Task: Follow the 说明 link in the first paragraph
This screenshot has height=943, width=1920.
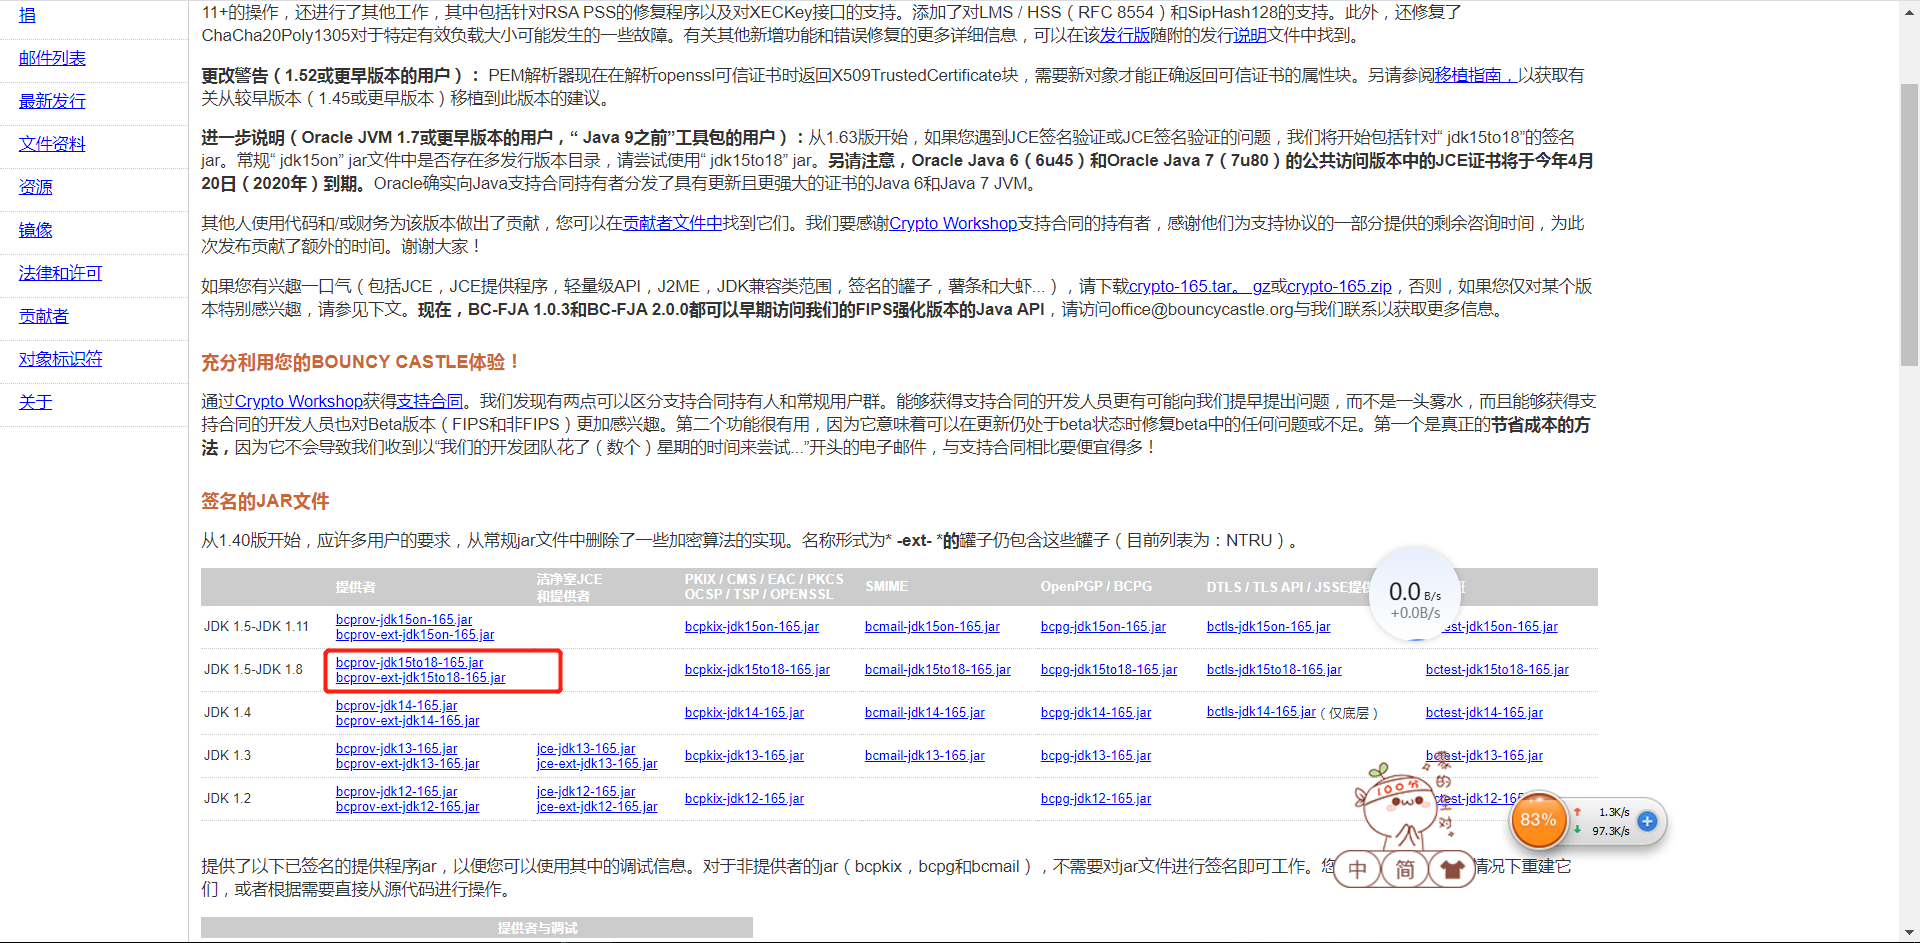Action: [x=1250, y=35]
